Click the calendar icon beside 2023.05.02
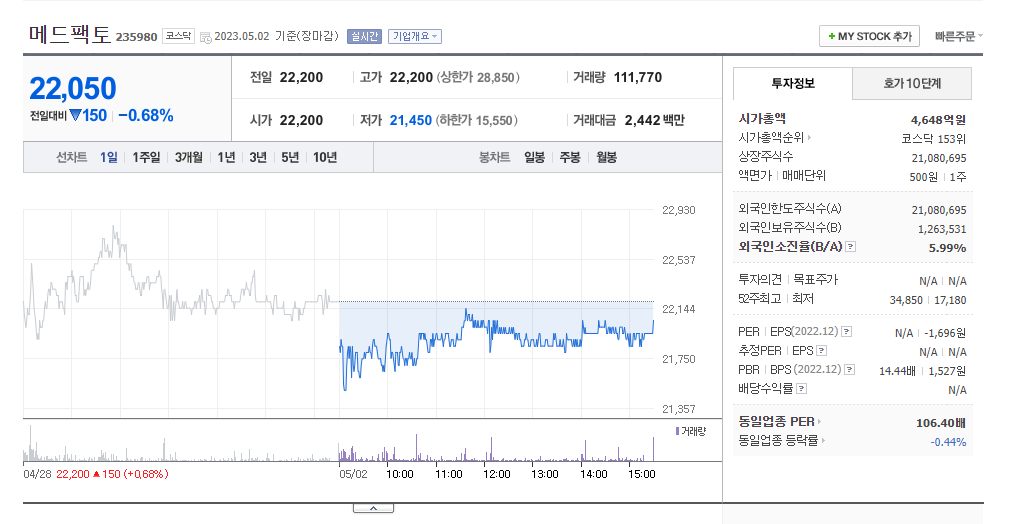This screenshot has width=1014, height=524. [x=206, y=38]
